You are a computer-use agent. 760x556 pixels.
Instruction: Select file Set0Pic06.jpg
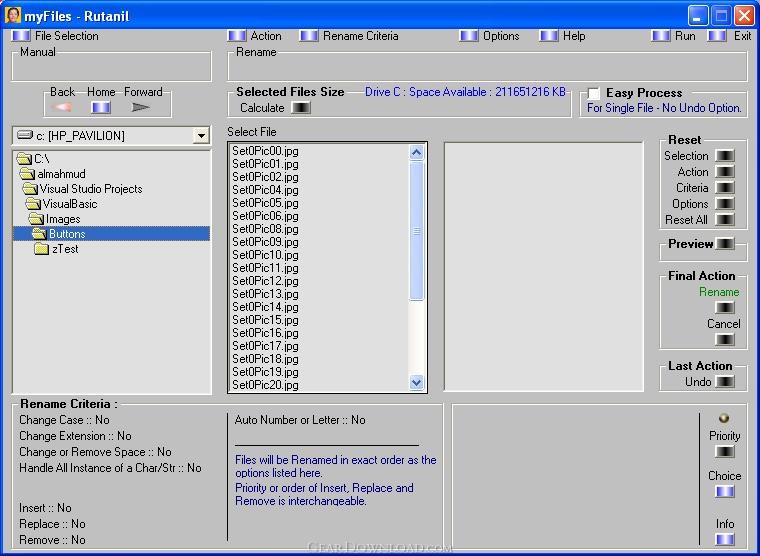pos(265,216)
